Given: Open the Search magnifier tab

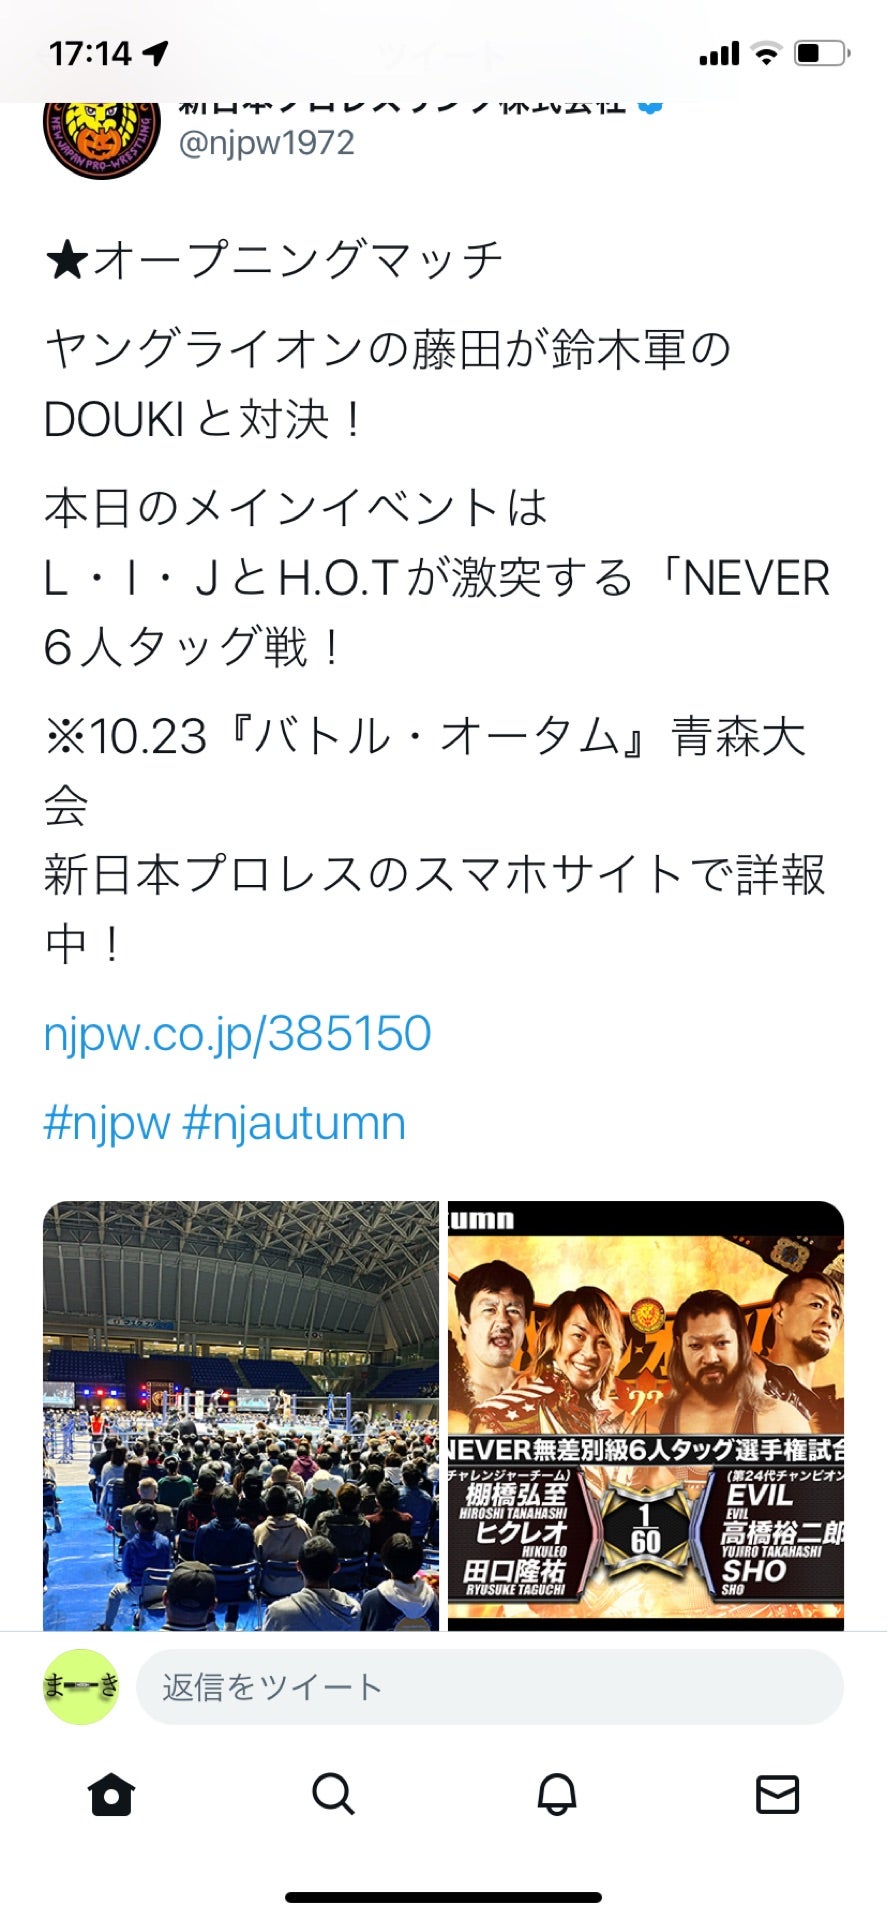Looking at the screenshot, I should pyautogui.click(x=333, y=1794).
